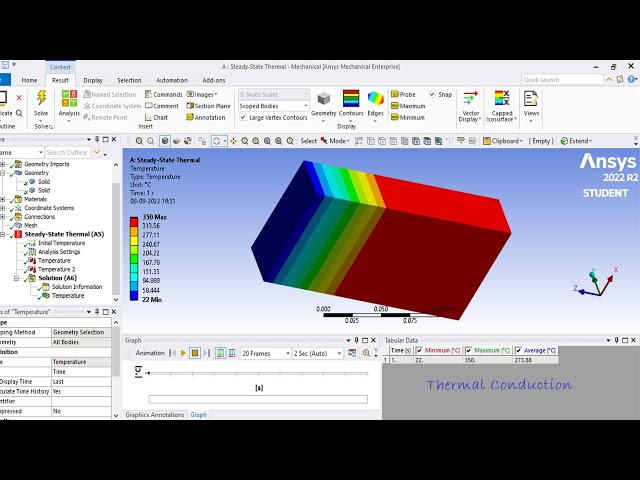
Task: Open the Extend dropdown
Action: (x=576, y=141)
